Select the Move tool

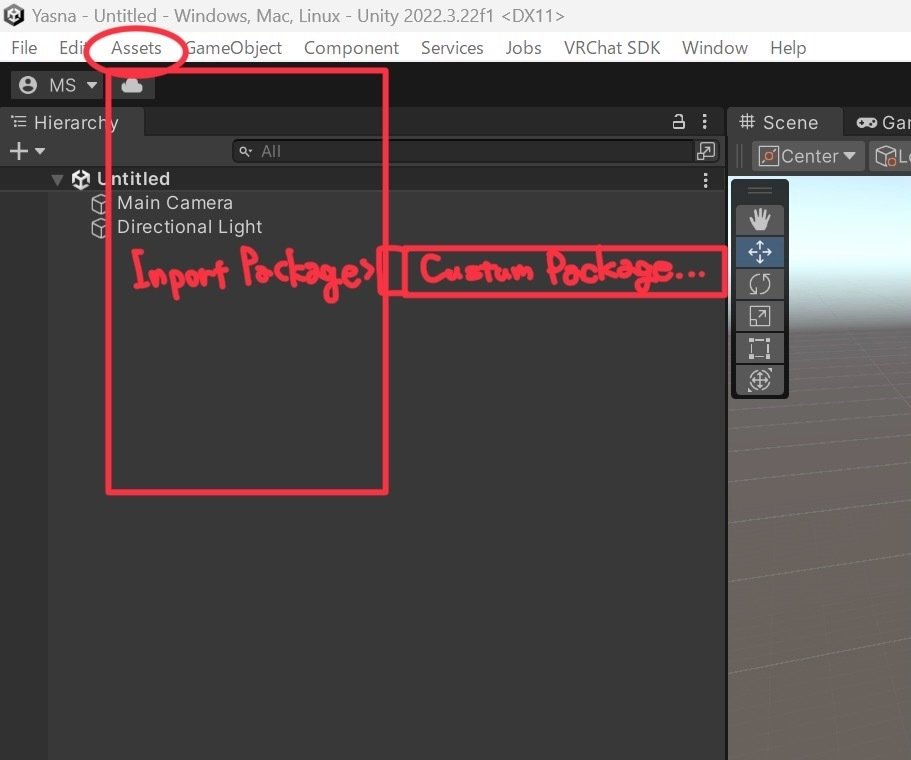pos(759,252)
